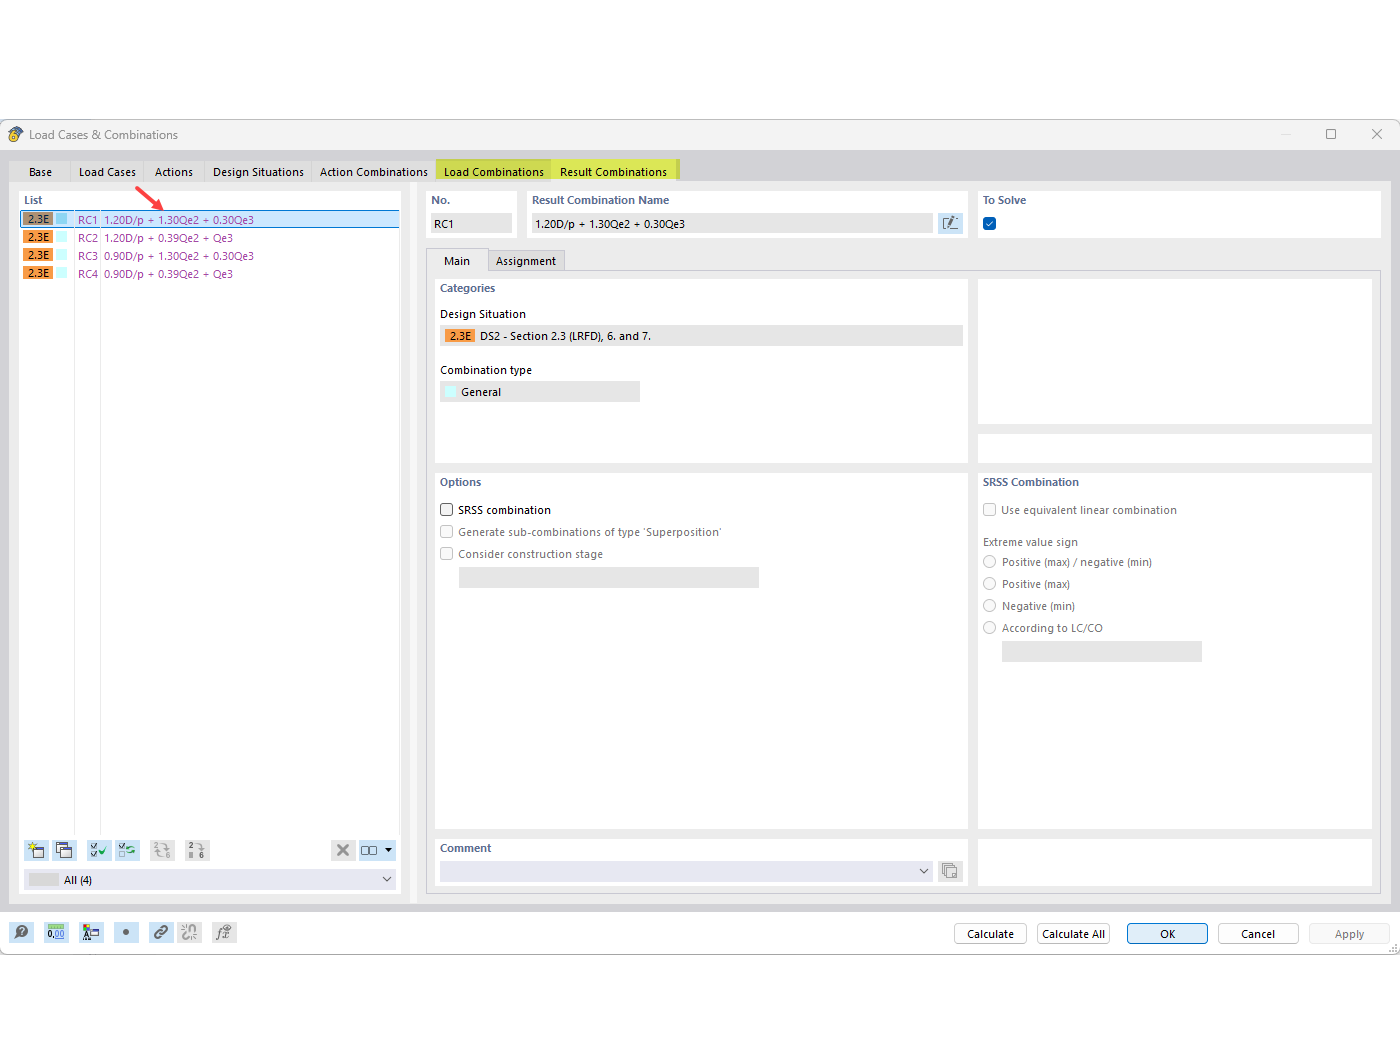Click the link chain icon
Viewport: 1400px width, 1050px height.
pos(161,932)
